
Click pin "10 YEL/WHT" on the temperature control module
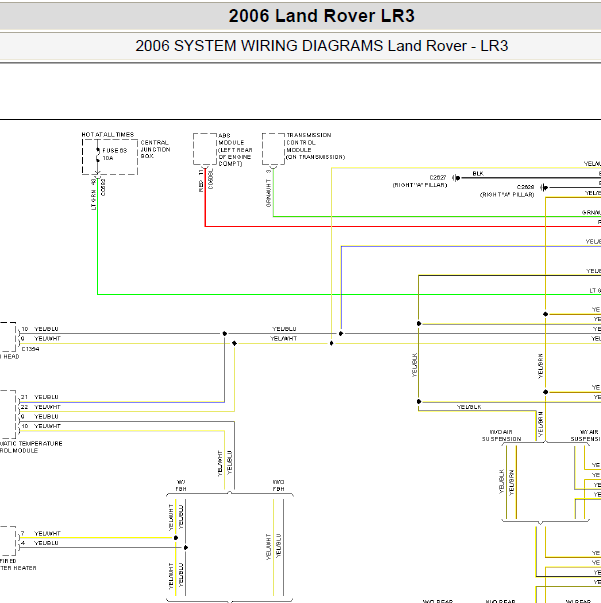click(x=41, y=426)
